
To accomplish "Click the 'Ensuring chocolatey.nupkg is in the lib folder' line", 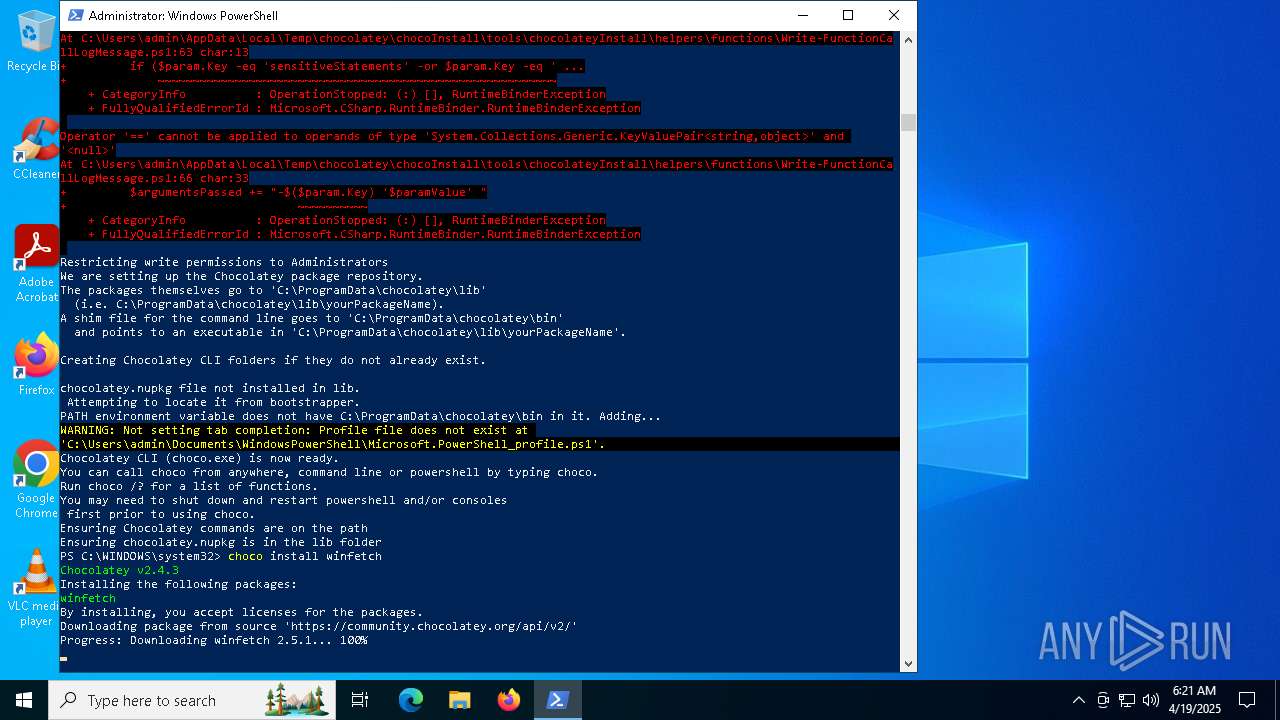I will [221, 542].
